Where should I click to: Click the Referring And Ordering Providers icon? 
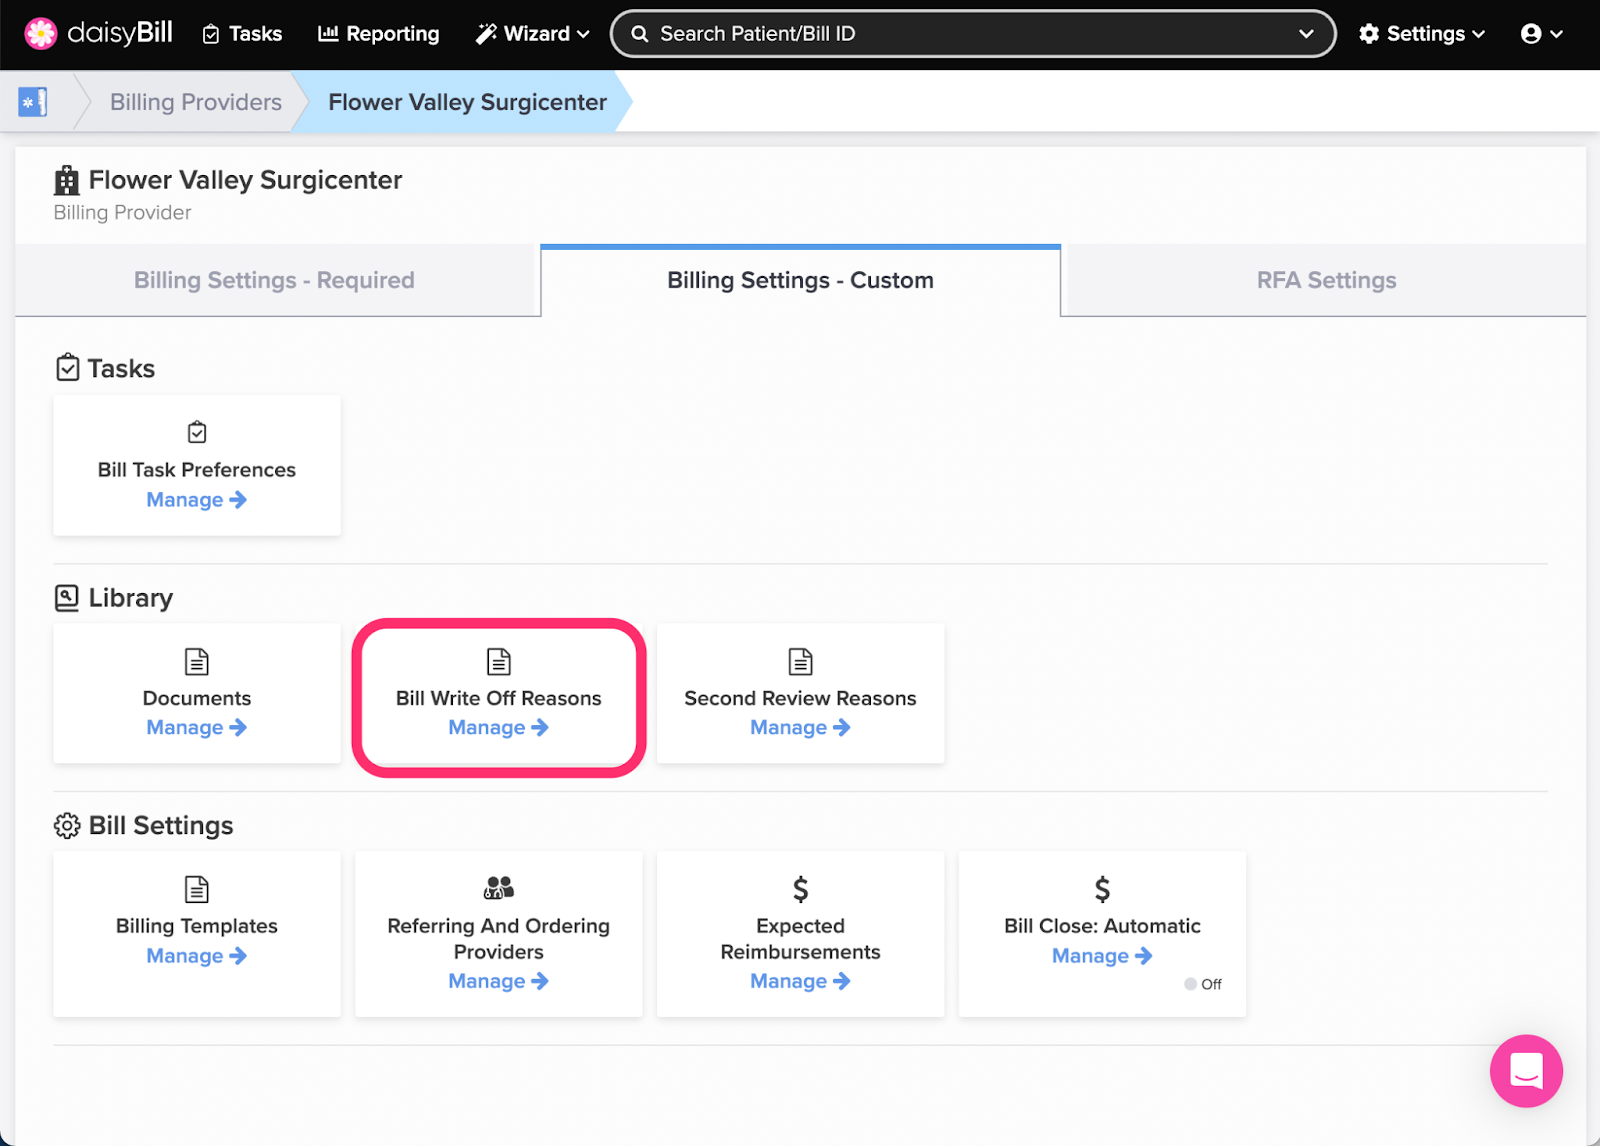pos(499,887)
